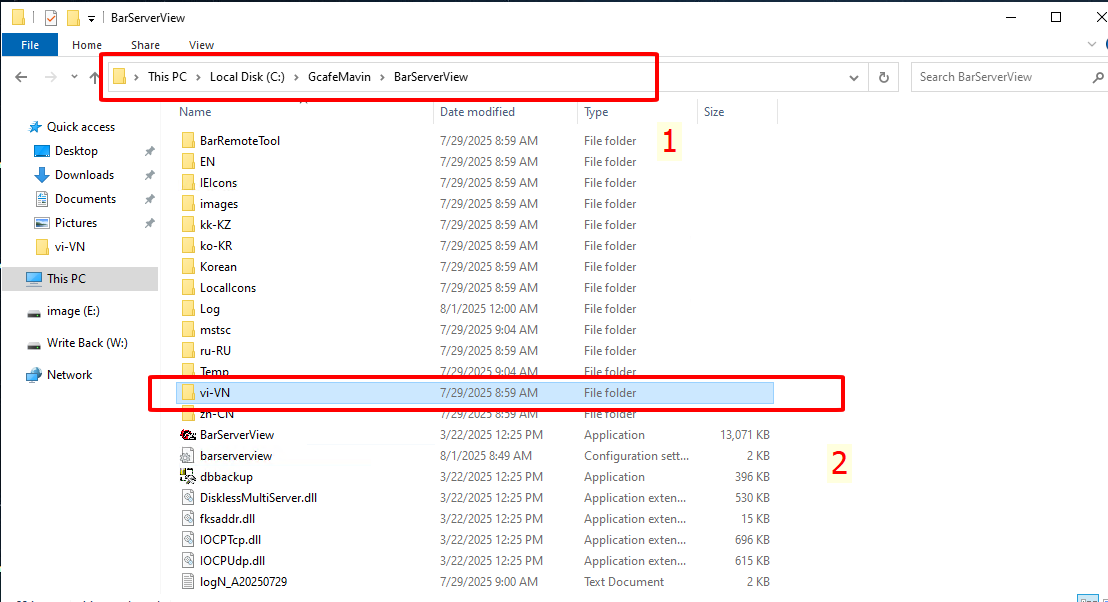1108x602 pixels.
Task: Open the BarServerView application icon
Action: (187, 435)
